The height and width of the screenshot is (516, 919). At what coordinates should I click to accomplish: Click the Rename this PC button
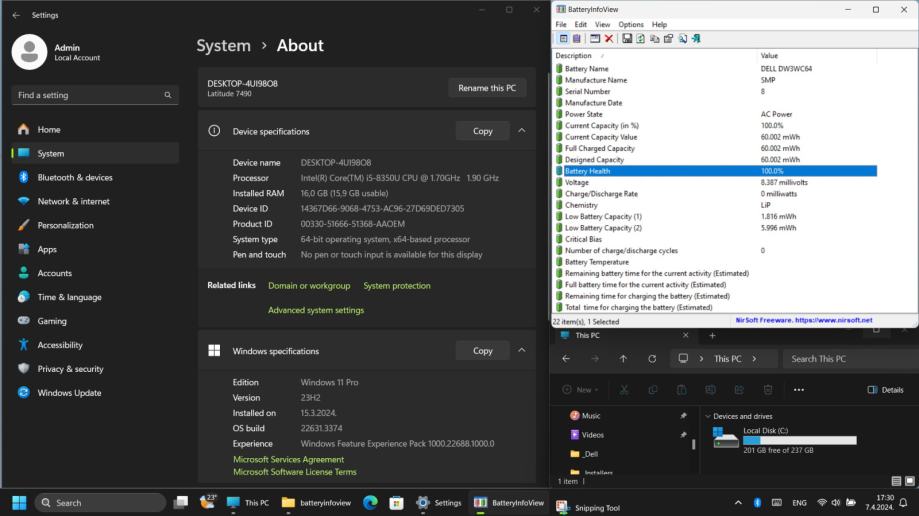coord(487,88)
